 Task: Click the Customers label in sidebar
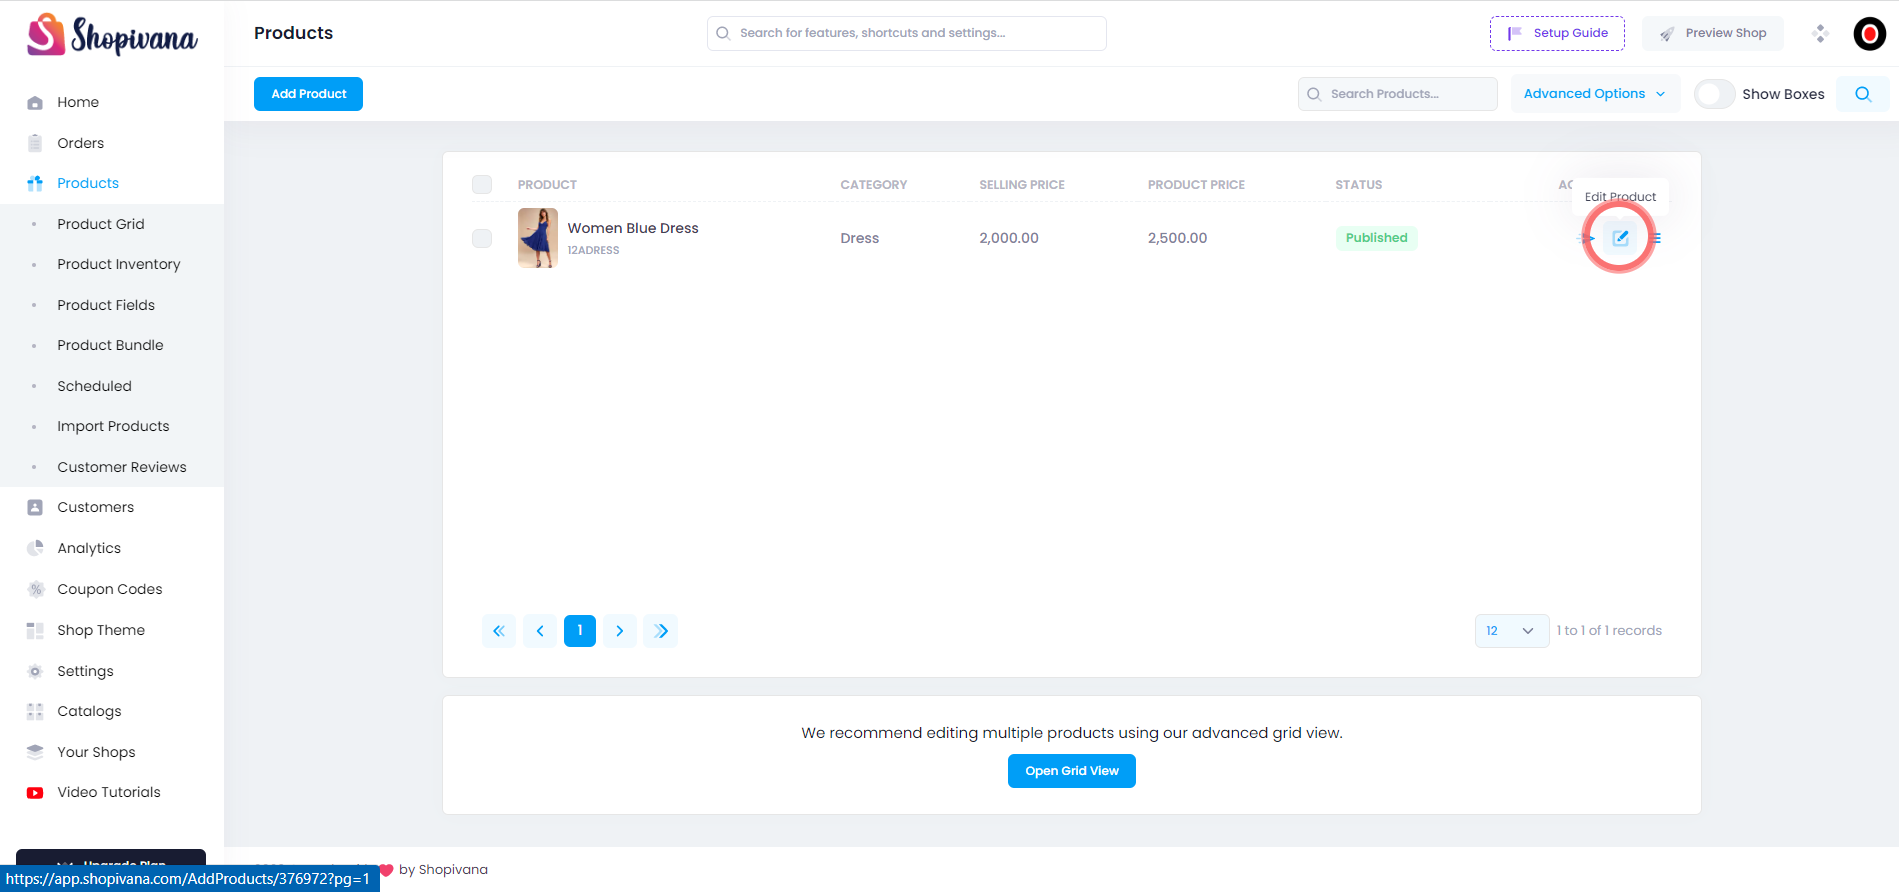(x=96, y=507)
